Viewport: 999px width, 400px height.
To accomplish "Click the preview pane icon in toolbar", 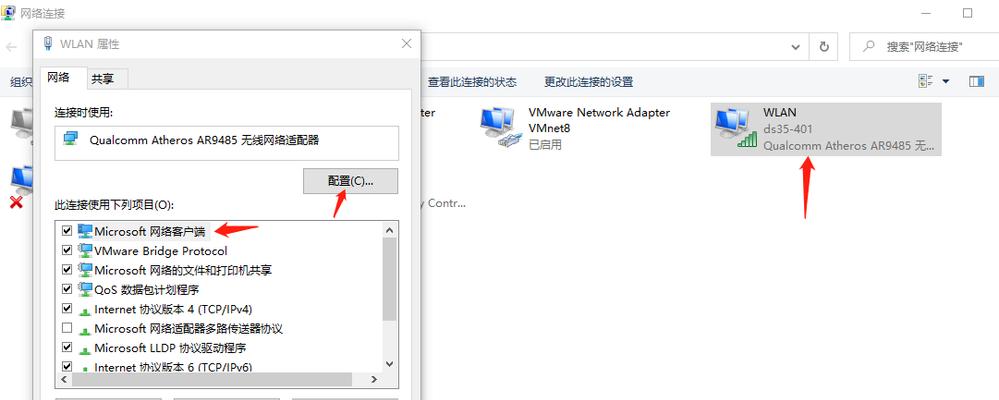I will 976,82.
